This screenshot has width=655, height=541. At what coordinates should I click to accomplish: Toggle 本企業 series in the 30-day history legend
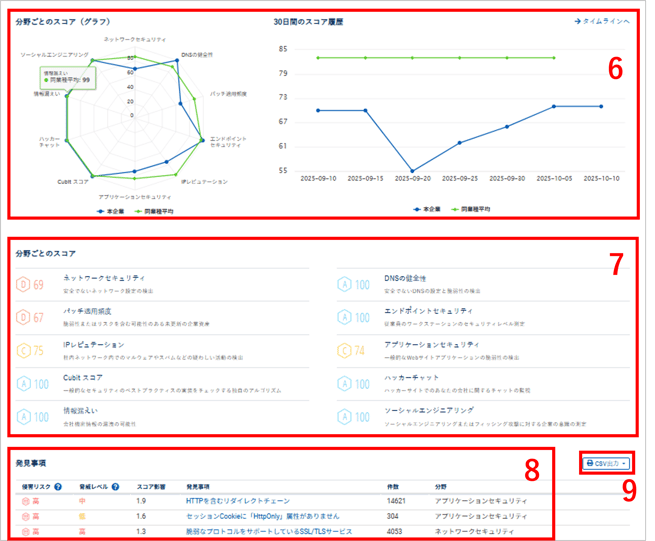(x=426, y=209)
